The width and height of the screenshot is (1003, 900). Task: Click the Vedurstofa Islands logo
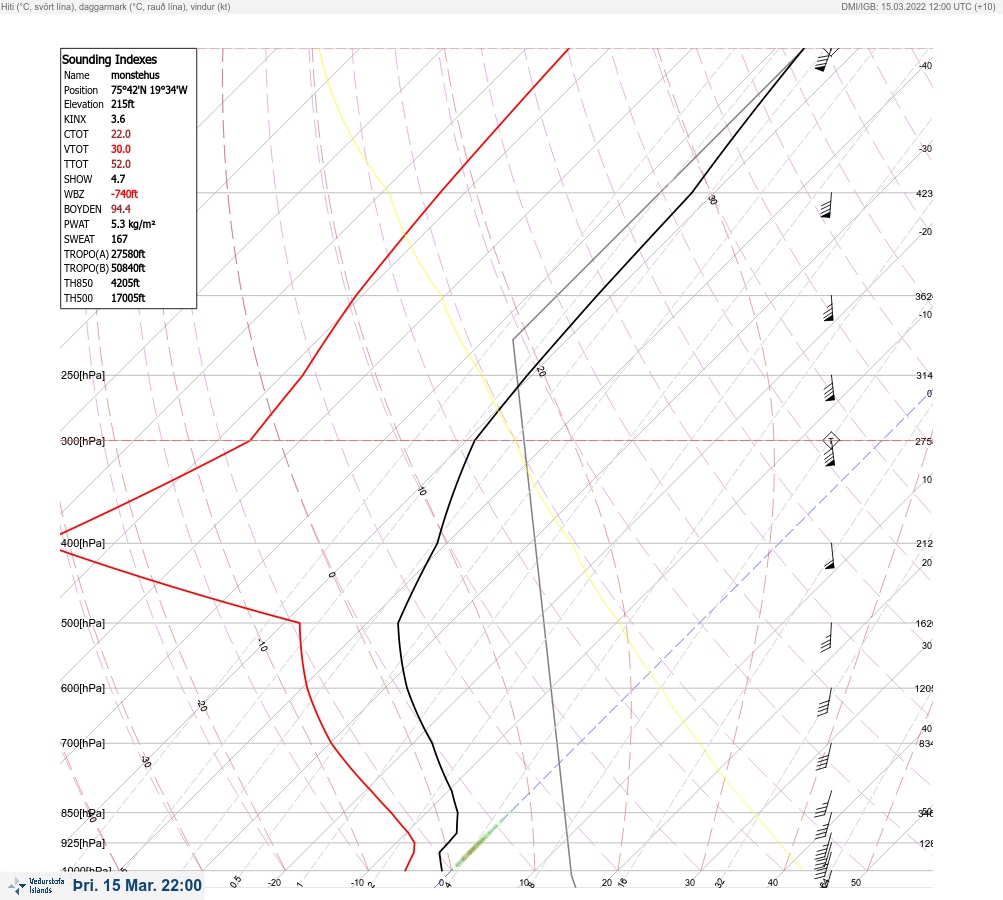pyautogui.click(x=36, y=885)
